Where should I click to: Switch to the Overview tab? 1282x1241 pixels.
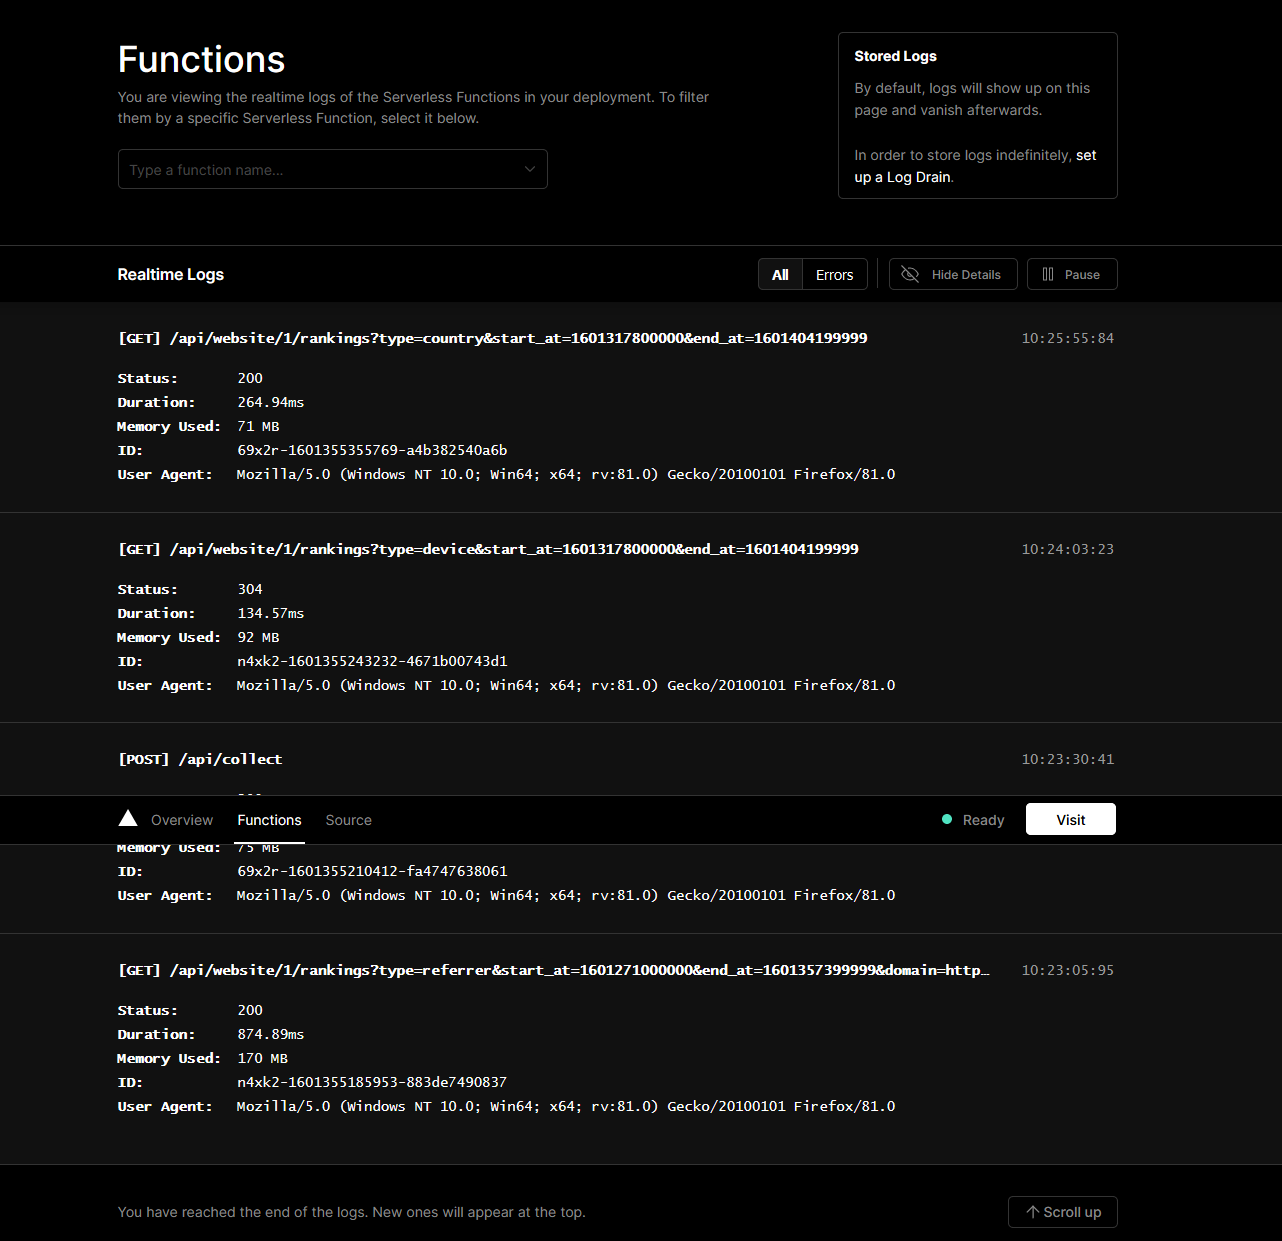[x=181, y=819]
